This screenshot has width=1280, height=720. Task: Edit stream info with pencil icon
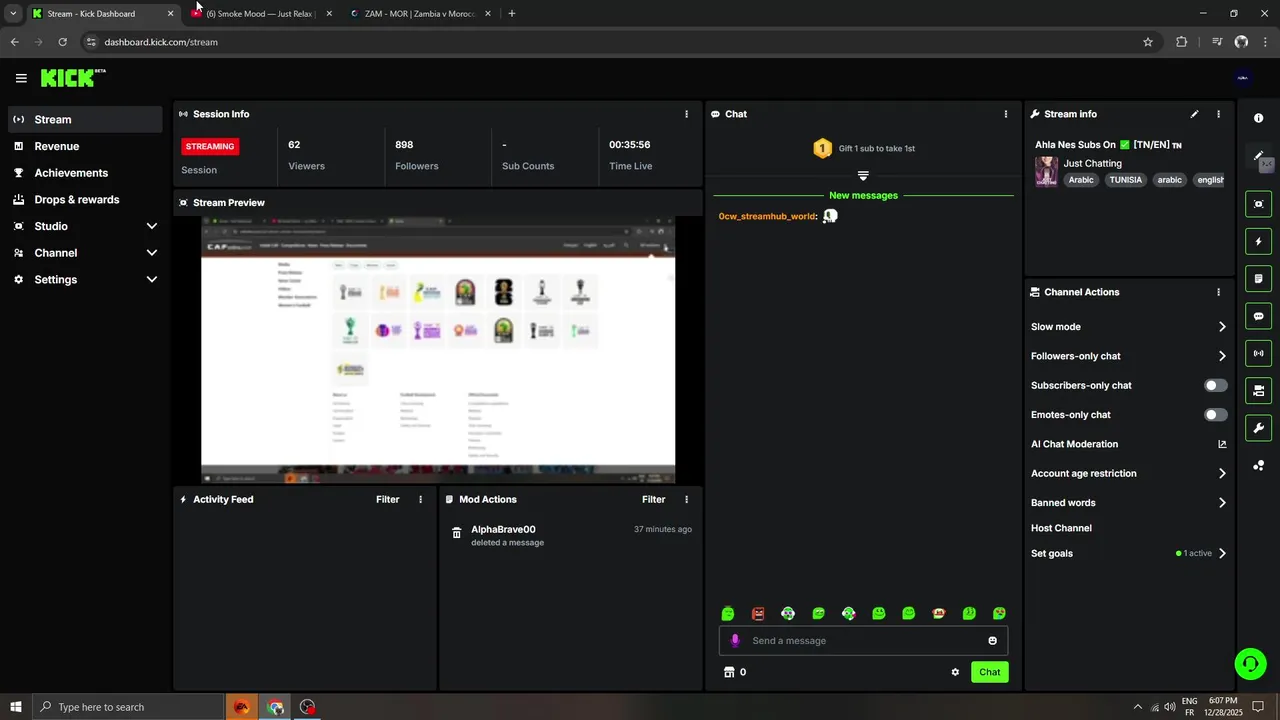point(1194,114)
